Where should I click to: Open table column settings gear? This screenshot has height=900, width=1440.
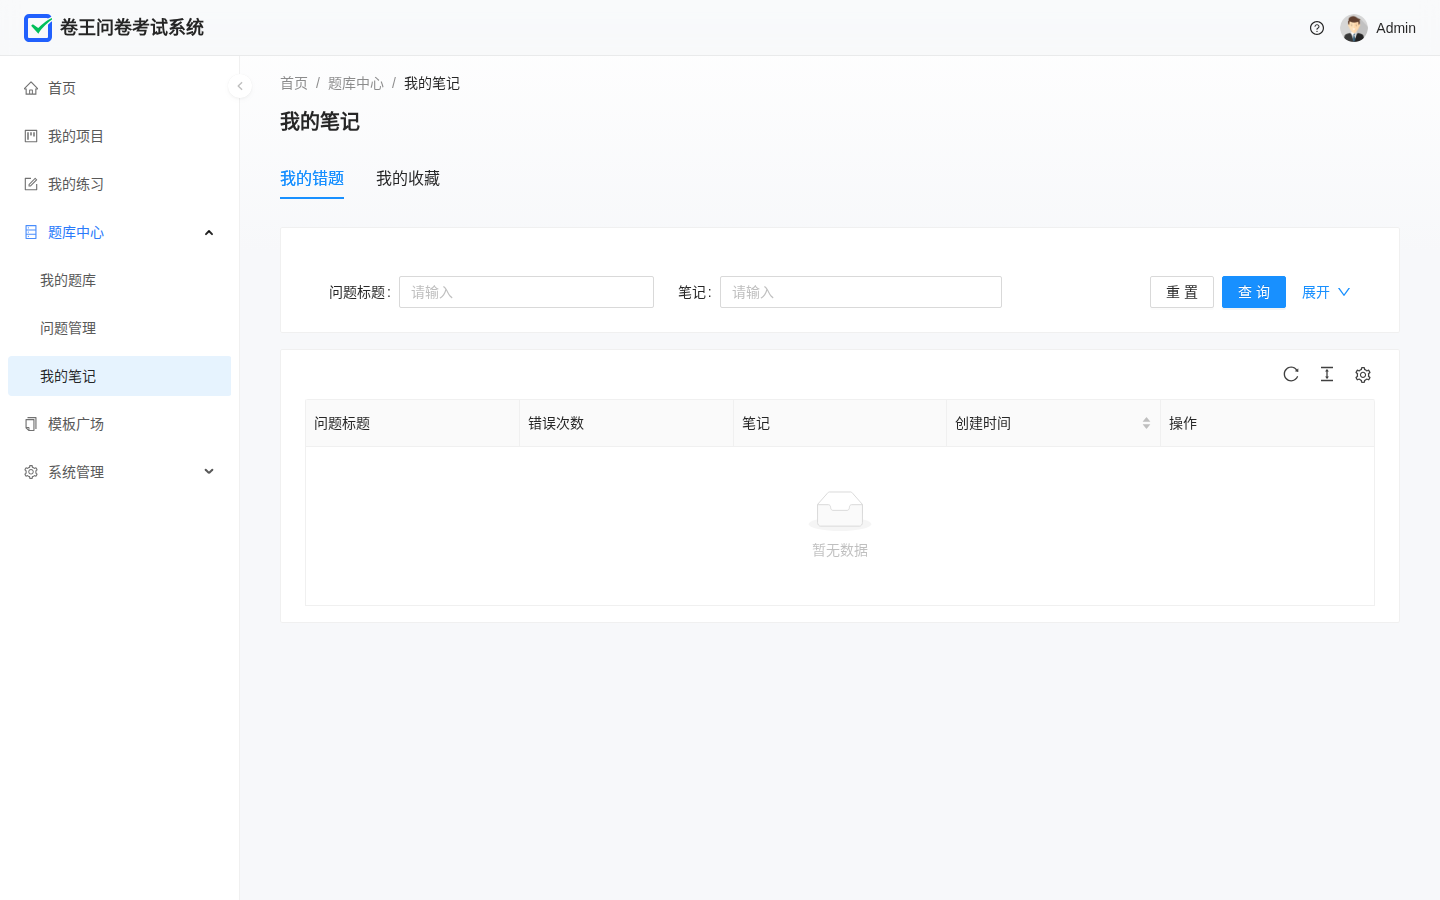[x=1363, y=374]
